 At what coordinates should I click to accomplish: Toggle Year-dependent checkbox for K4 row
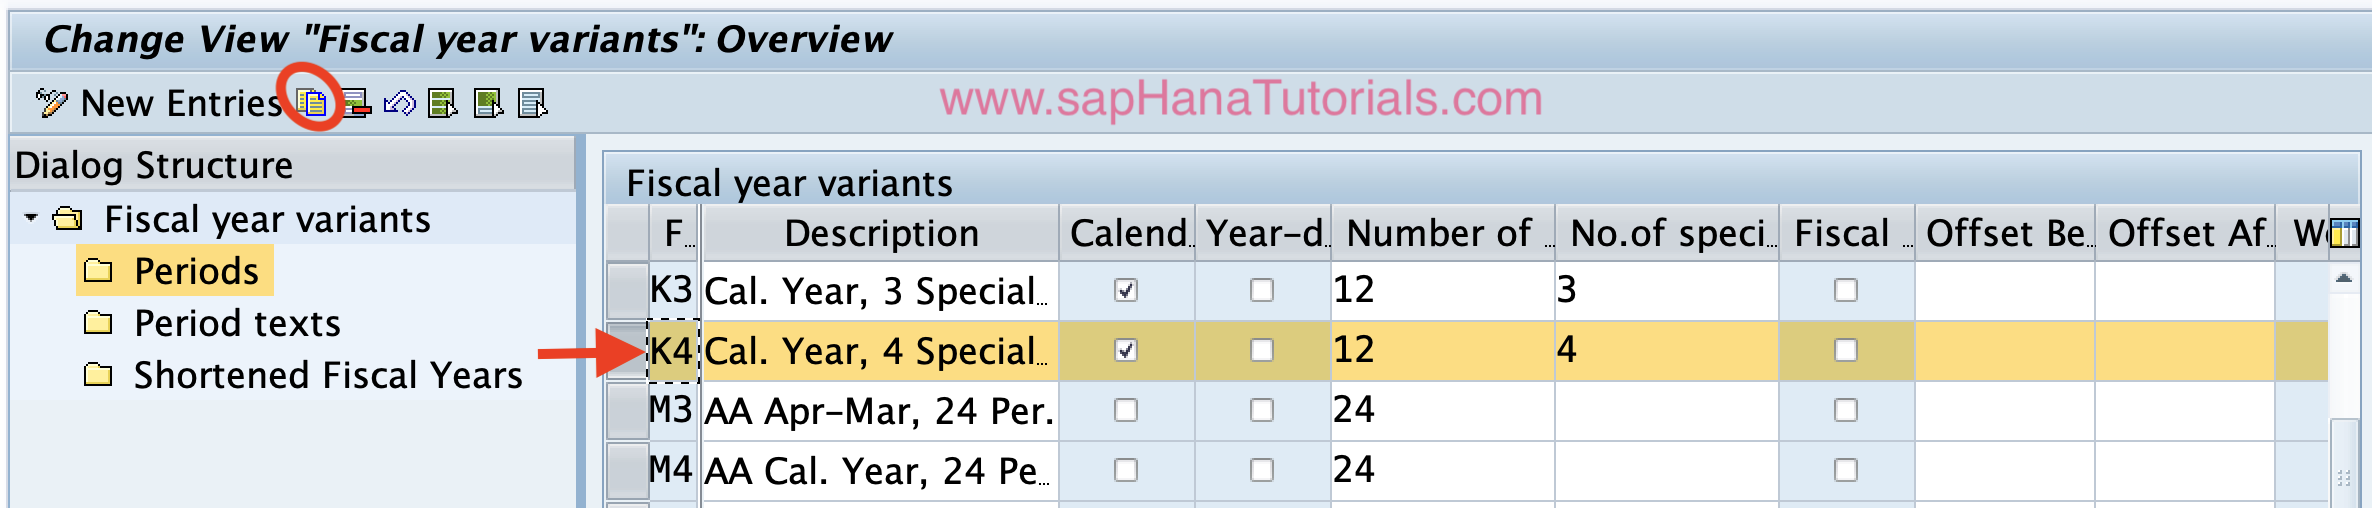click(1262, 350)
